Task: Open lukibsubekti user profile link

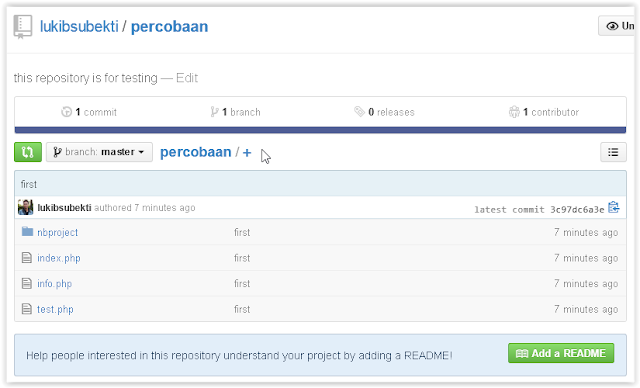Action: pos(79,27)
